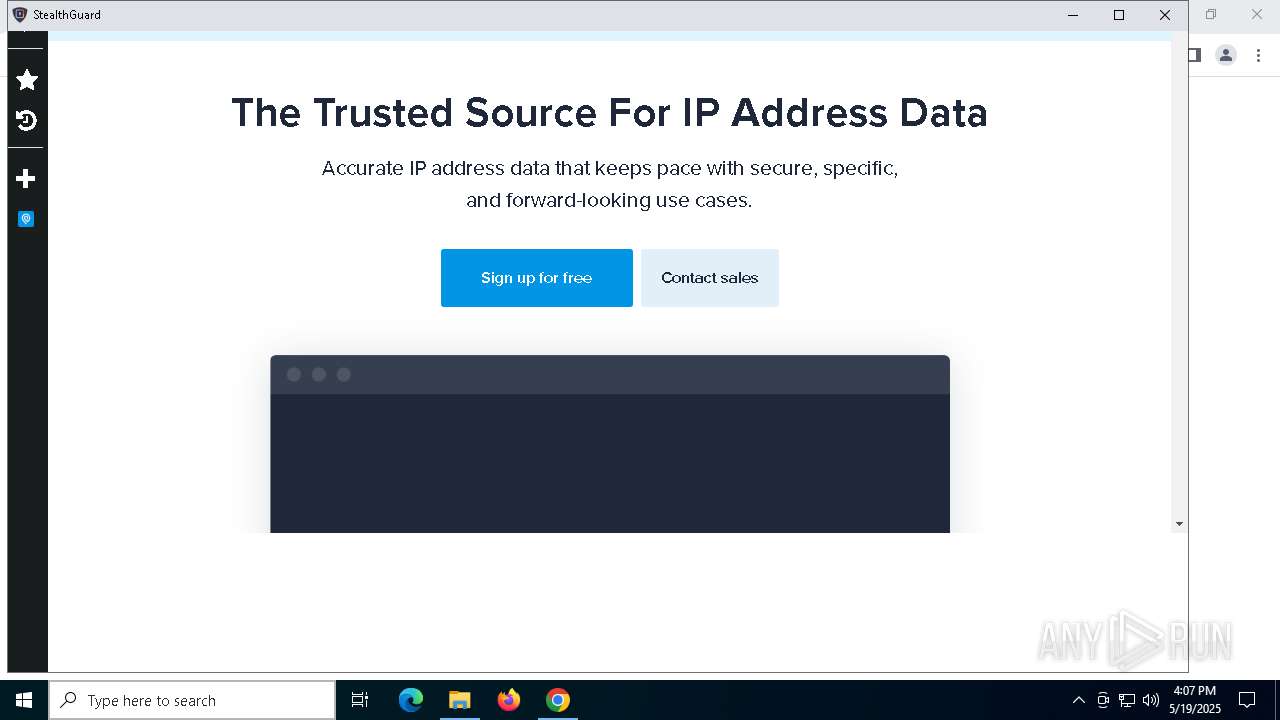This screenshot has height=720, width=1280.
Task: Click Chrome side panel icon in background window
Action: [x=1195, y=55]
